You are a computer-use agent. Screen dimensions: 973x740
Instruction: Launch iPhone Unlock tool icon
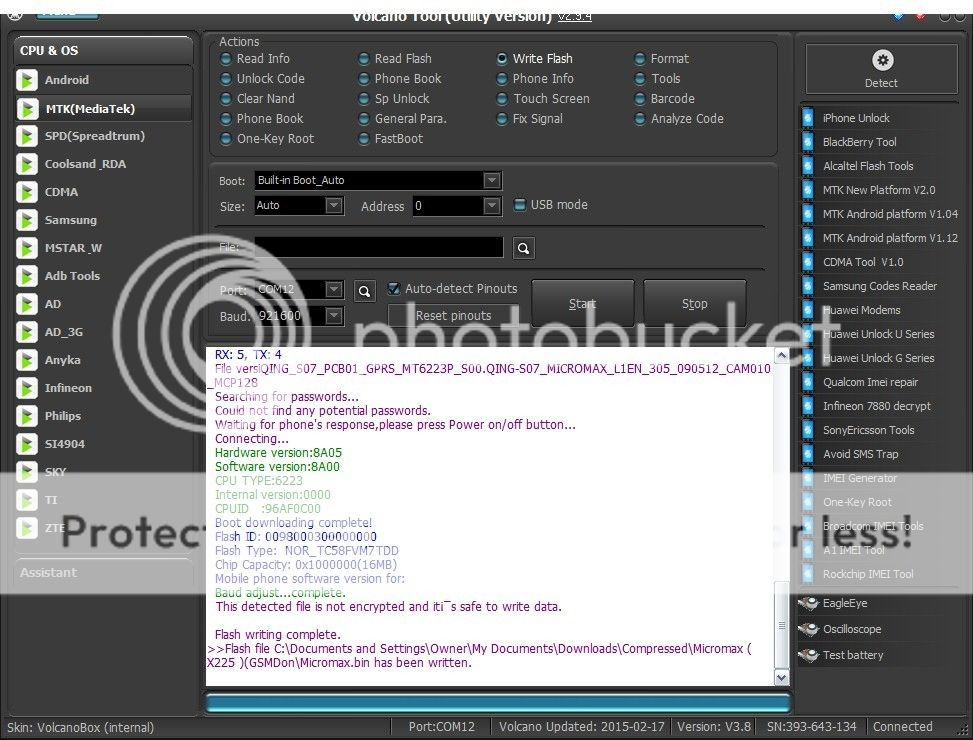point(807,118)
